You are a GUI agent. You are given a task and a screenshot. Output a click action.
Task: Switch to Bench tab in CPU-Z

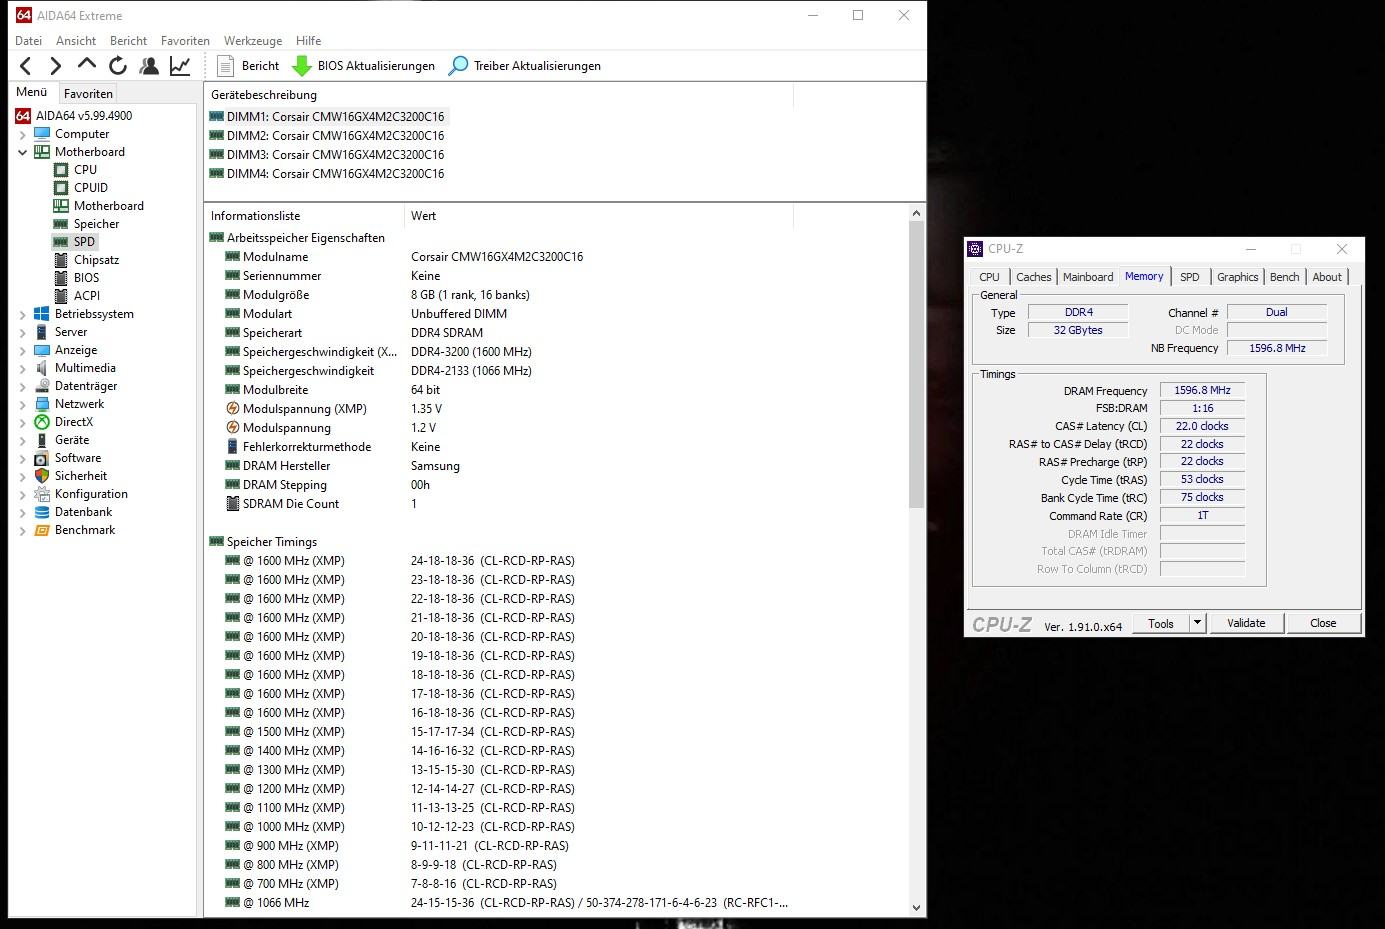coord(1285,277)
